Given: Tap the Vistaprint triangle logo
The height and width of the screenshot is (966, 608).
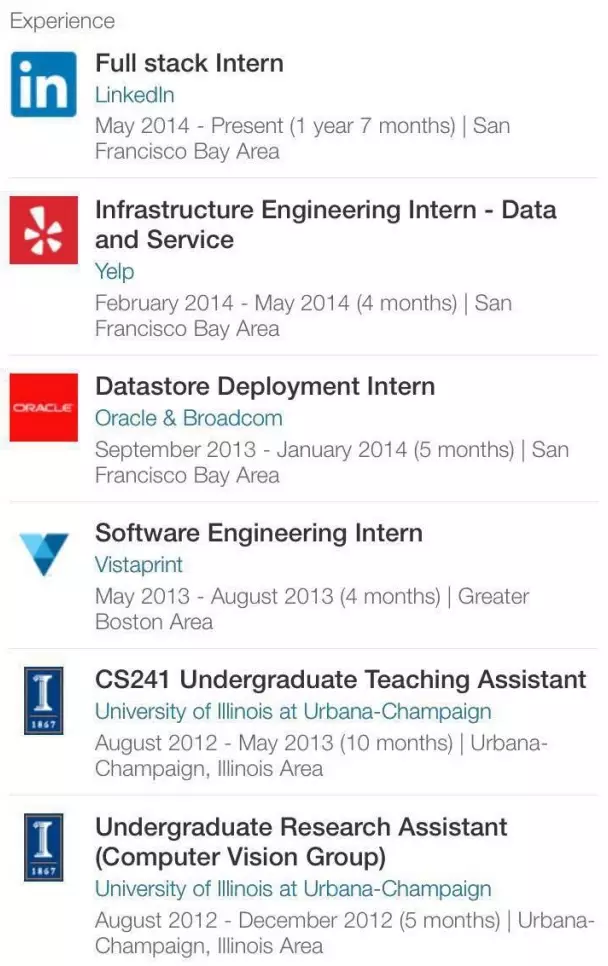Looking at the screenshot, I should (x=44, y=554).
